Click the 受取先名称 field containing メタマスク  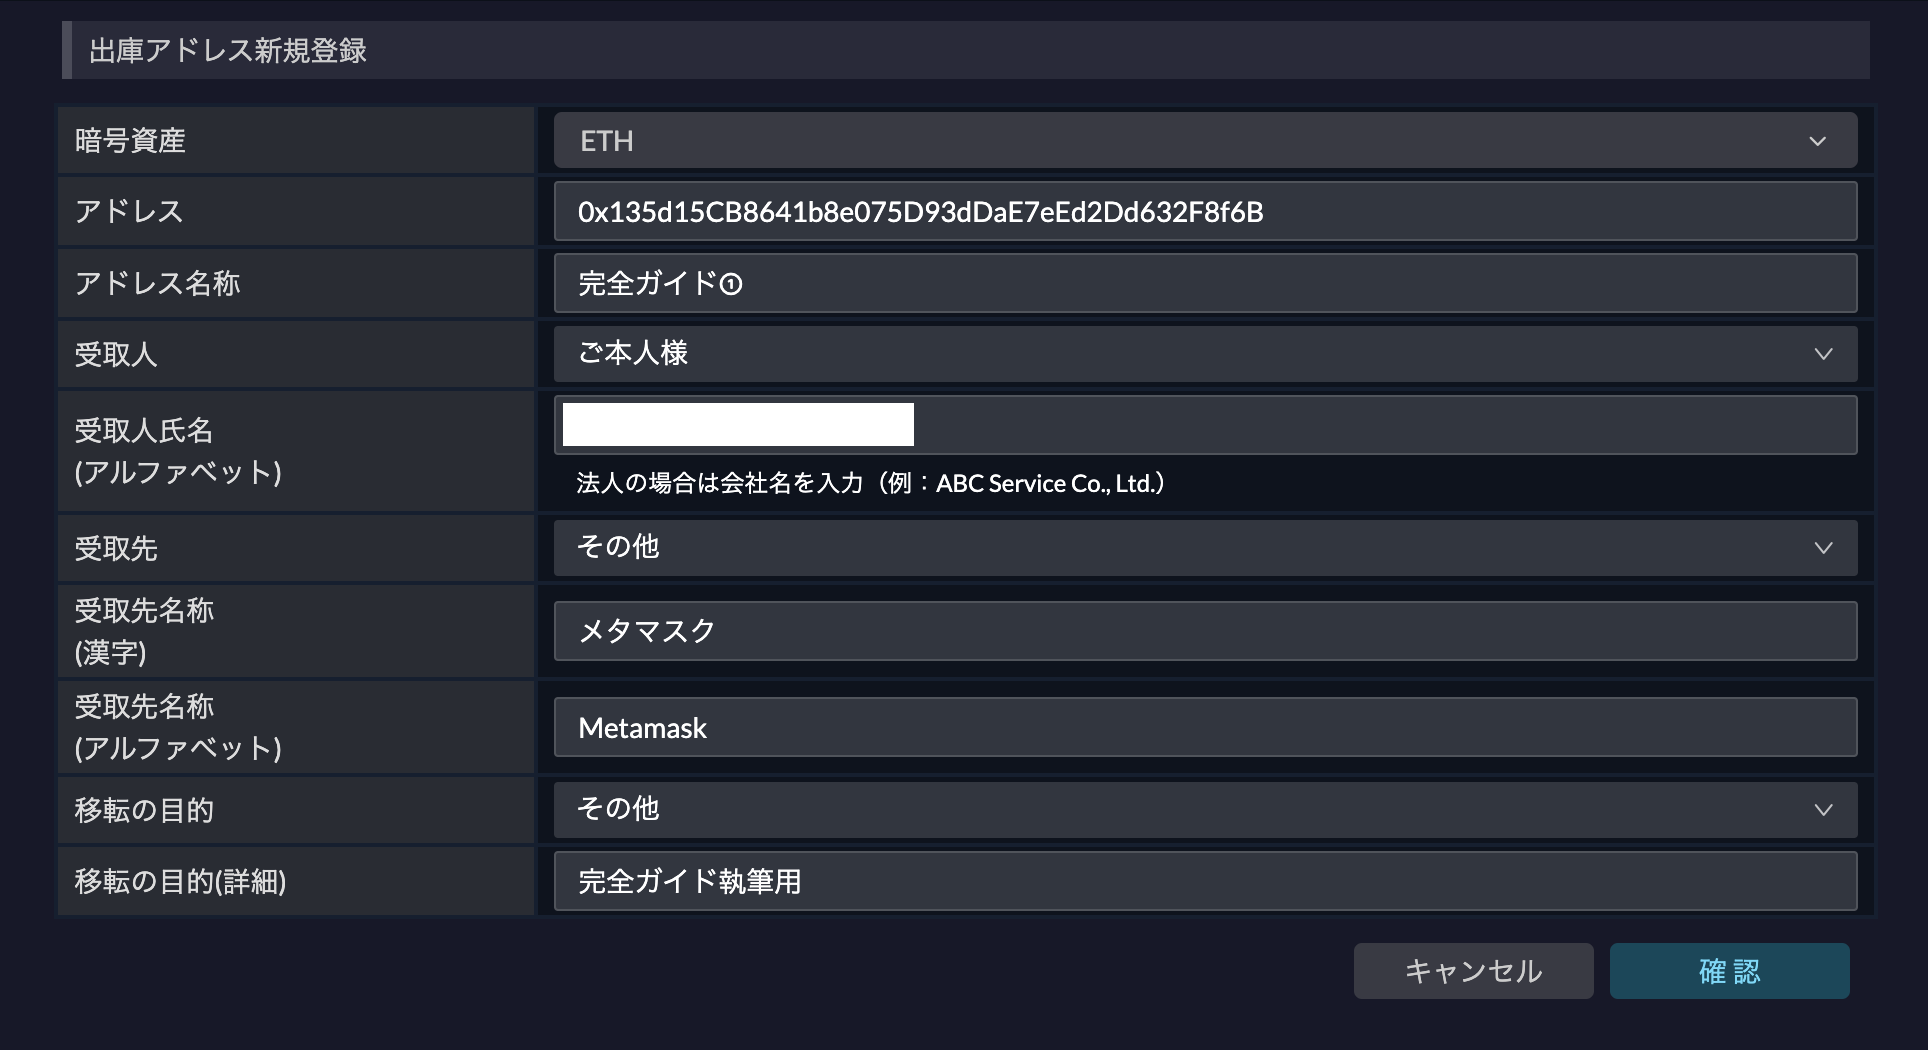click(x=1205, y=631)
